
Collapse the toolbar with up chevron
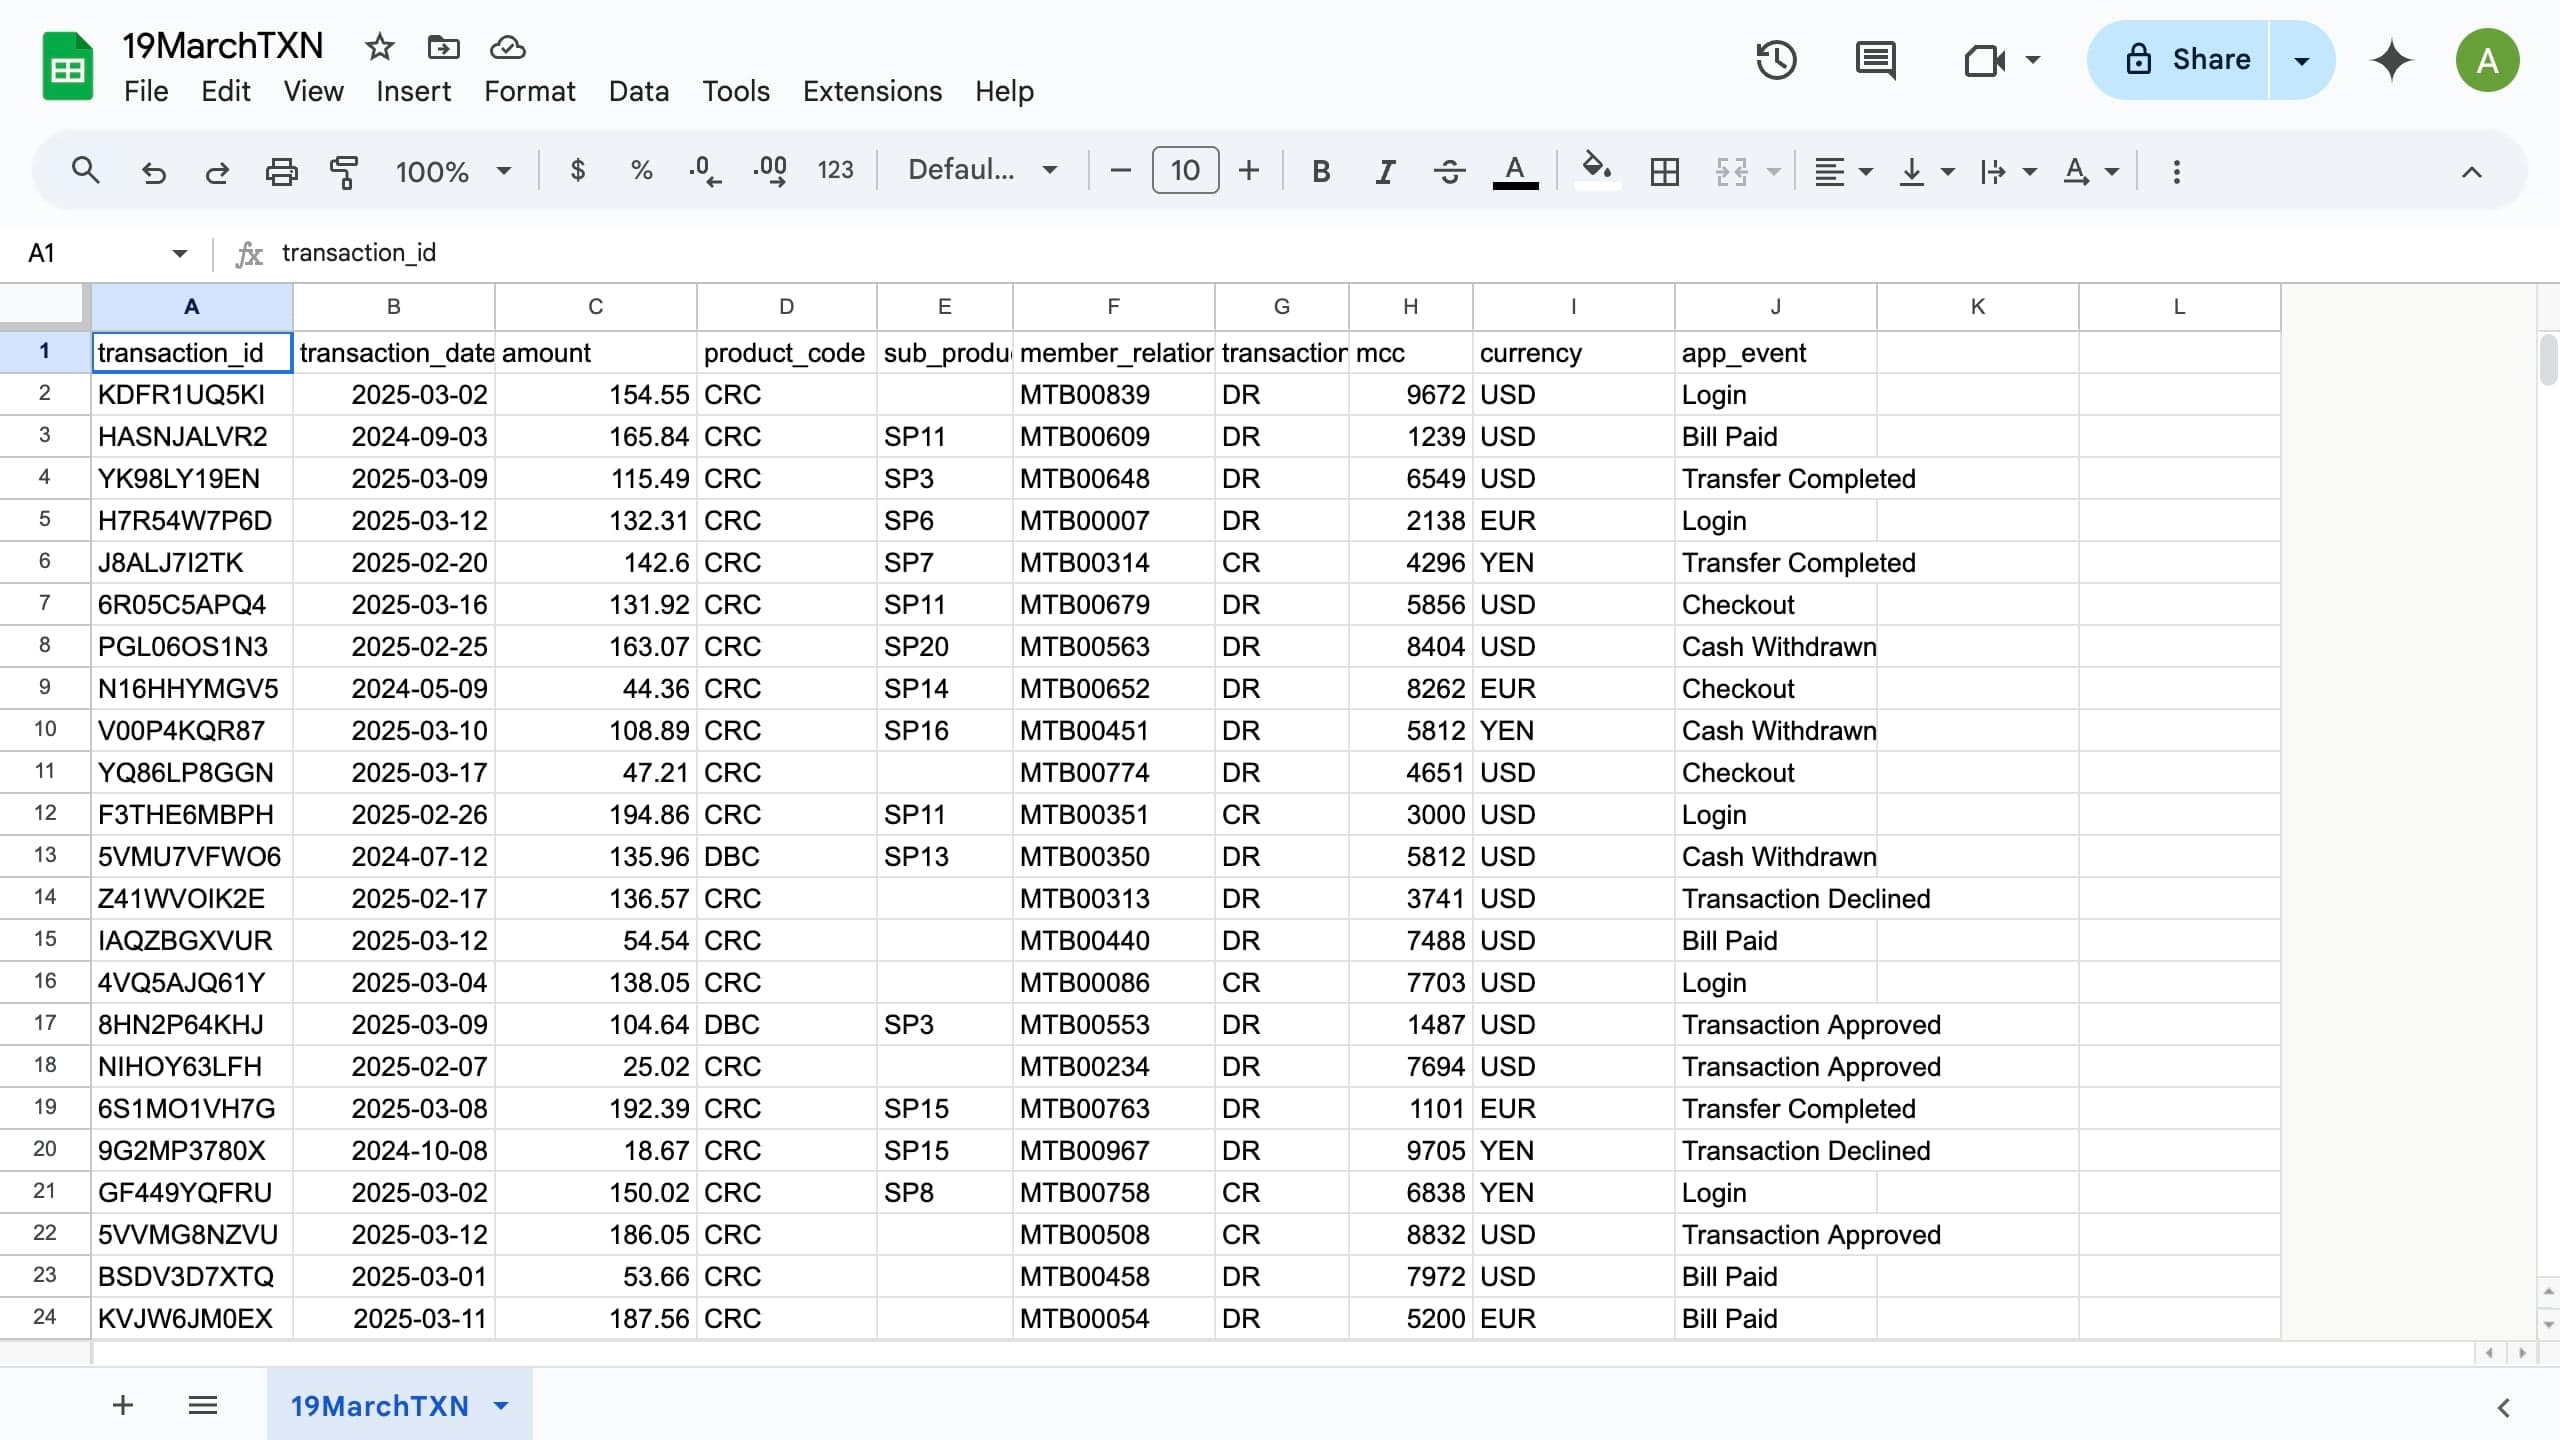[2471, 172]
